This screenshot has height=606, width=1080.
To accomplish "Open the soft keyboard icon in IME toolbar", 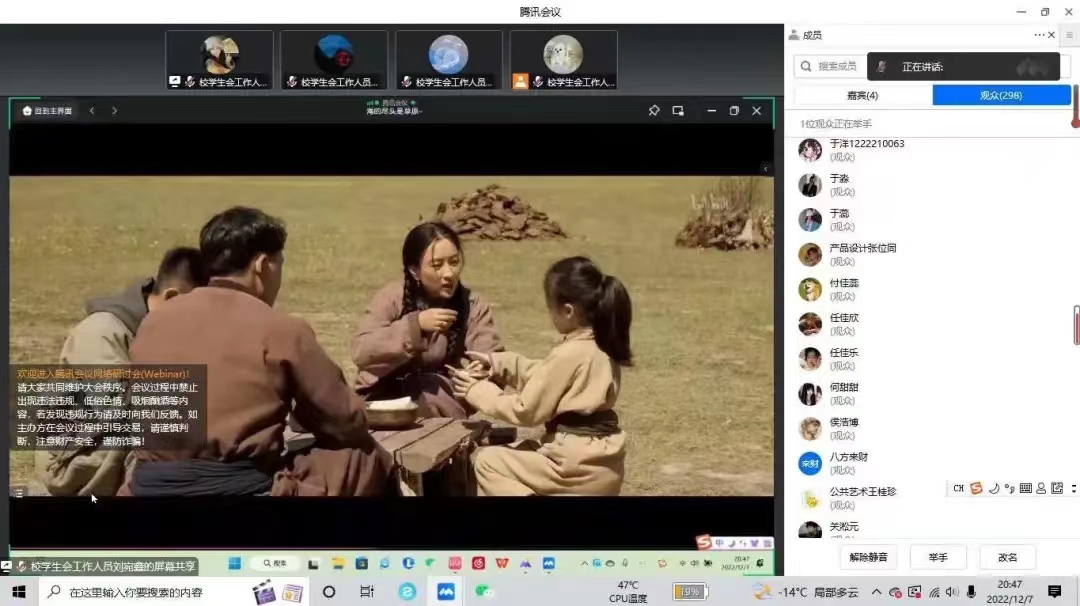I will pos(1026,488).
